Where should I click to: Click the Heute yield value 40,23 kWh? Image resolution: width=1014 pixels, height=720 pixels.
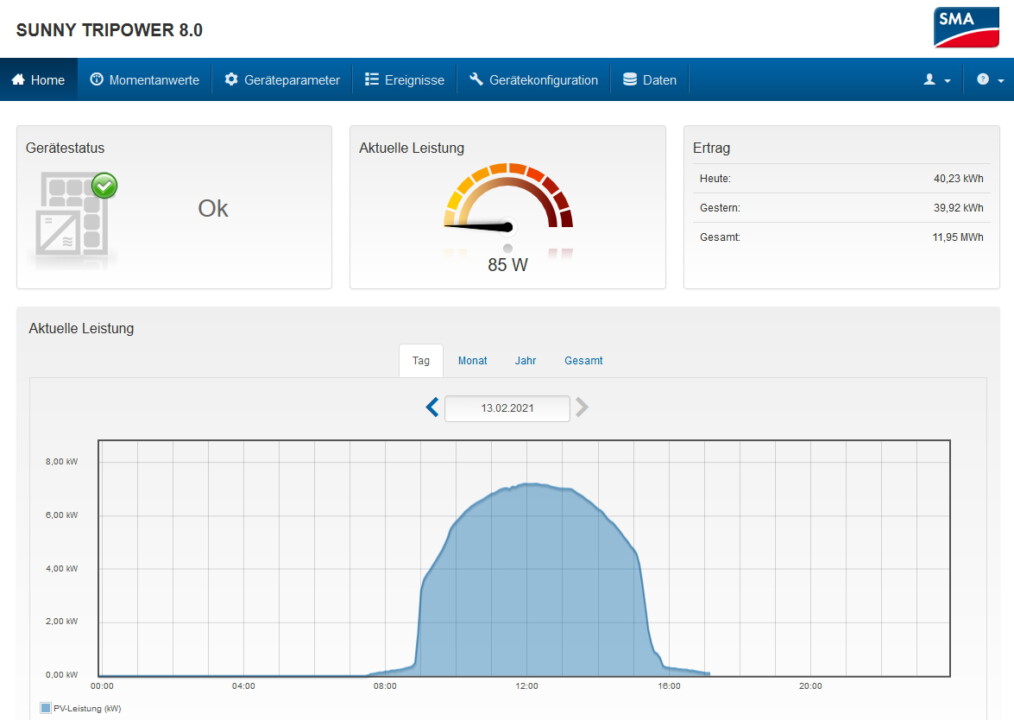(x=958, y=179)
